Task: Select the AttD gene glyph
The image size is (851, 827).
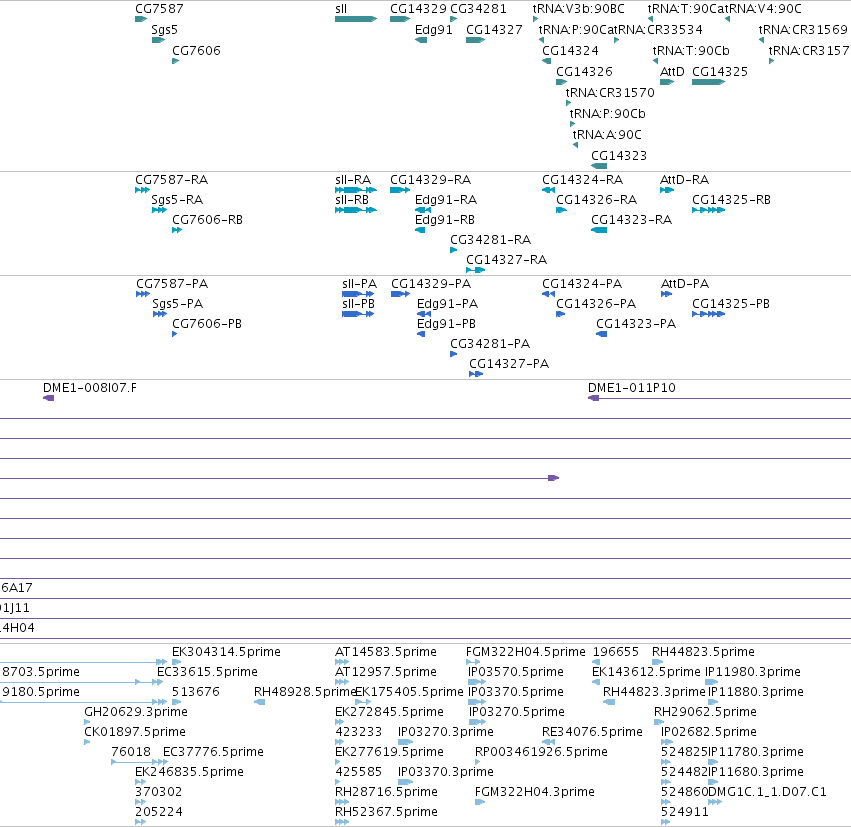Action: tap(666, 82)
